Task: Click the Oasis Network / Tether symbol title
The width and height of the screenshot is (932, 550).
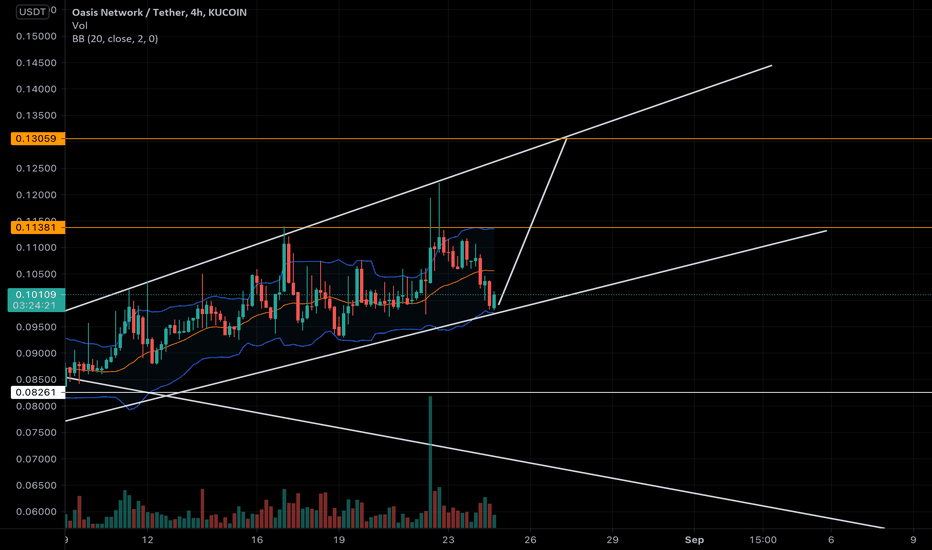Action: point(159,12)
